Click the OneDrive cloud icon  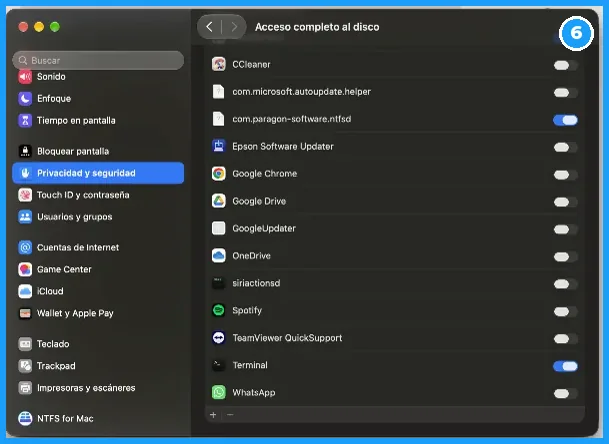(219, 256)
